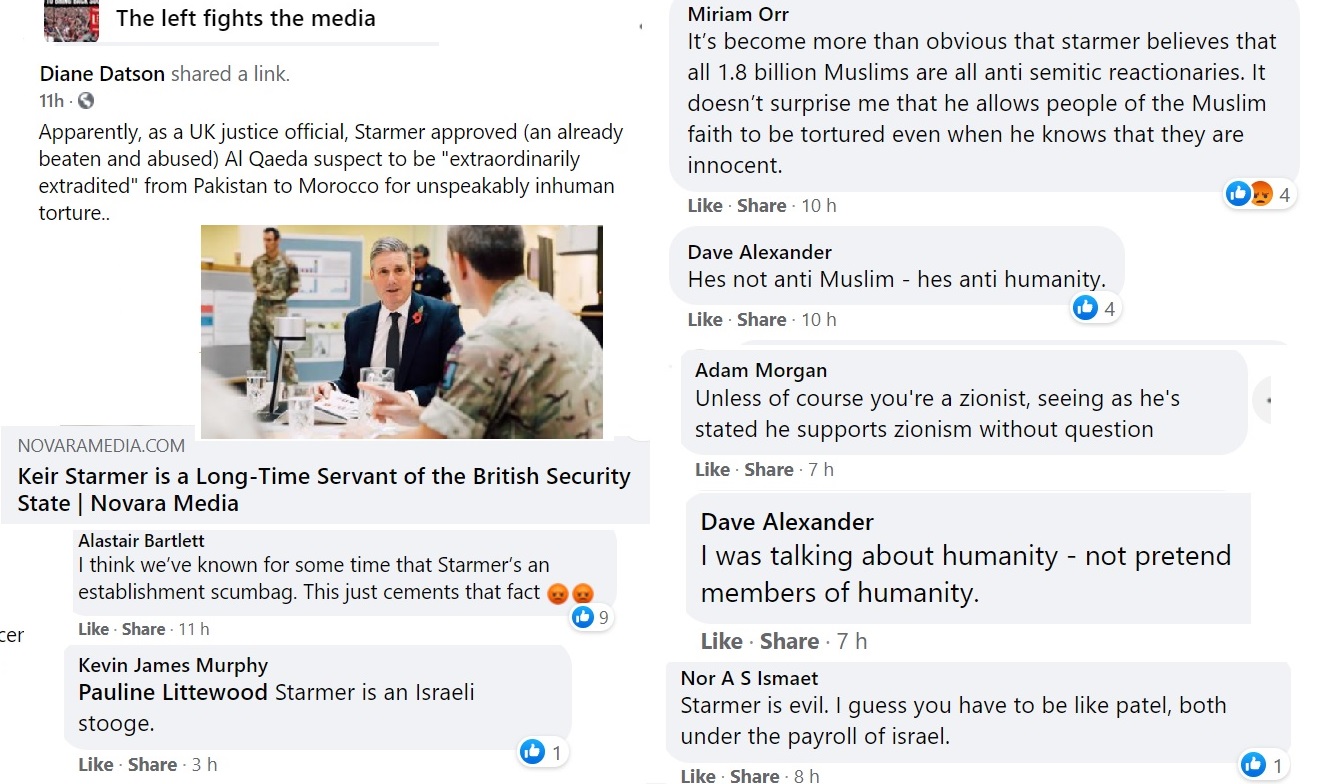Like Alastair Bartlett's comment
This screenshot has height=784, width=1321.
93,629
